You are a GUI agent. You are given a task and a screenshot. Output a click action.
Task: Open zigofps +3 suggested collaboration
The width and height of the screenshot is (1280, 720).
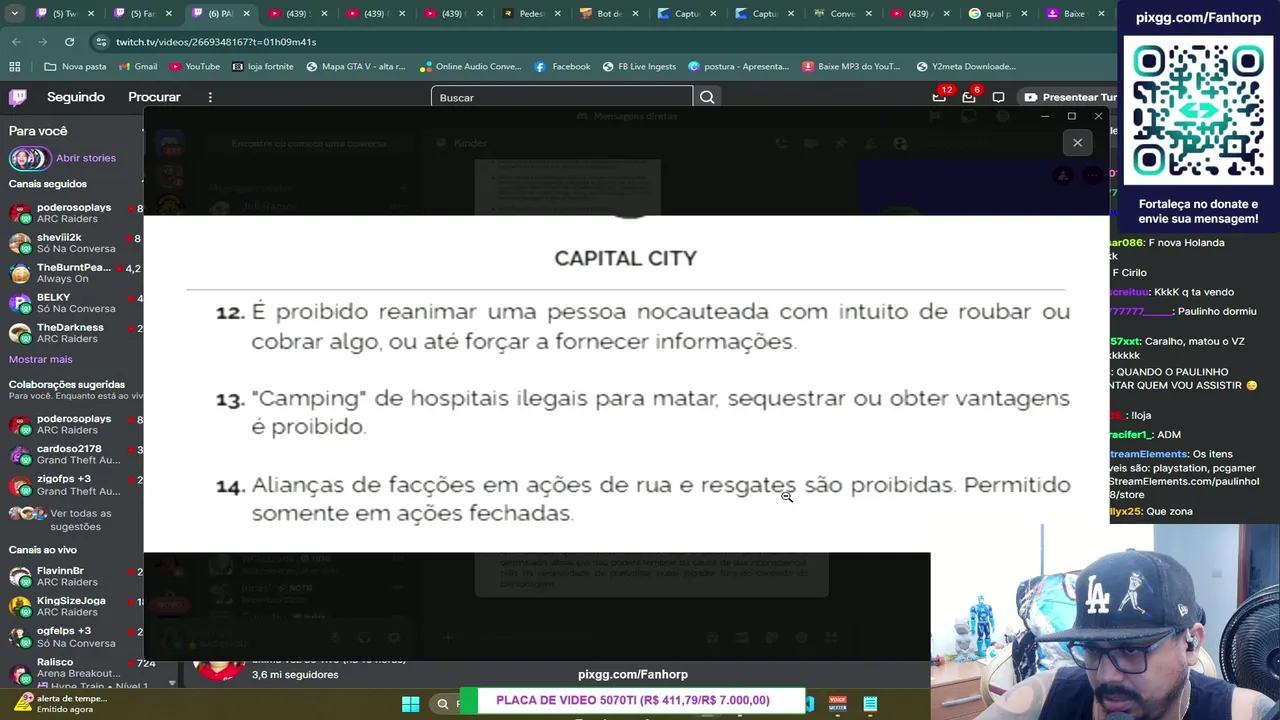coord(72,485)
